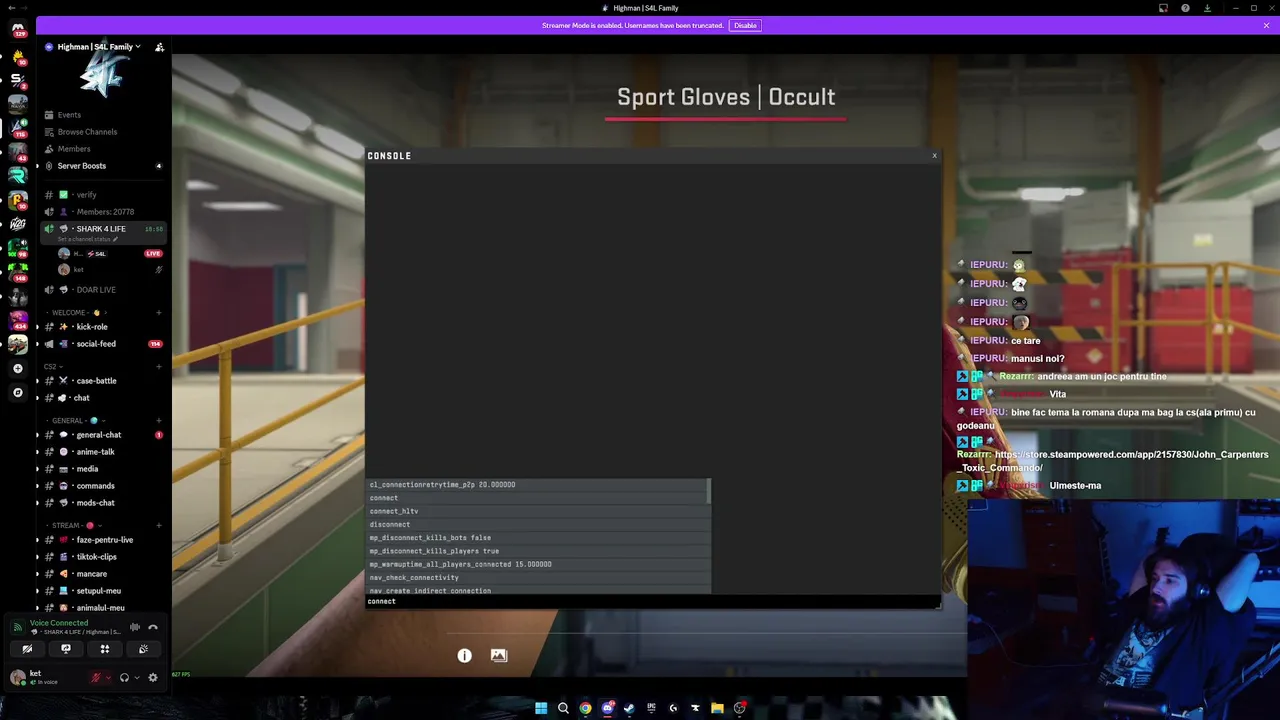Open the Highman | S4L Family server dropdown
The image size is (1280, 720).
pyautogui.click(x=92, y=47)
